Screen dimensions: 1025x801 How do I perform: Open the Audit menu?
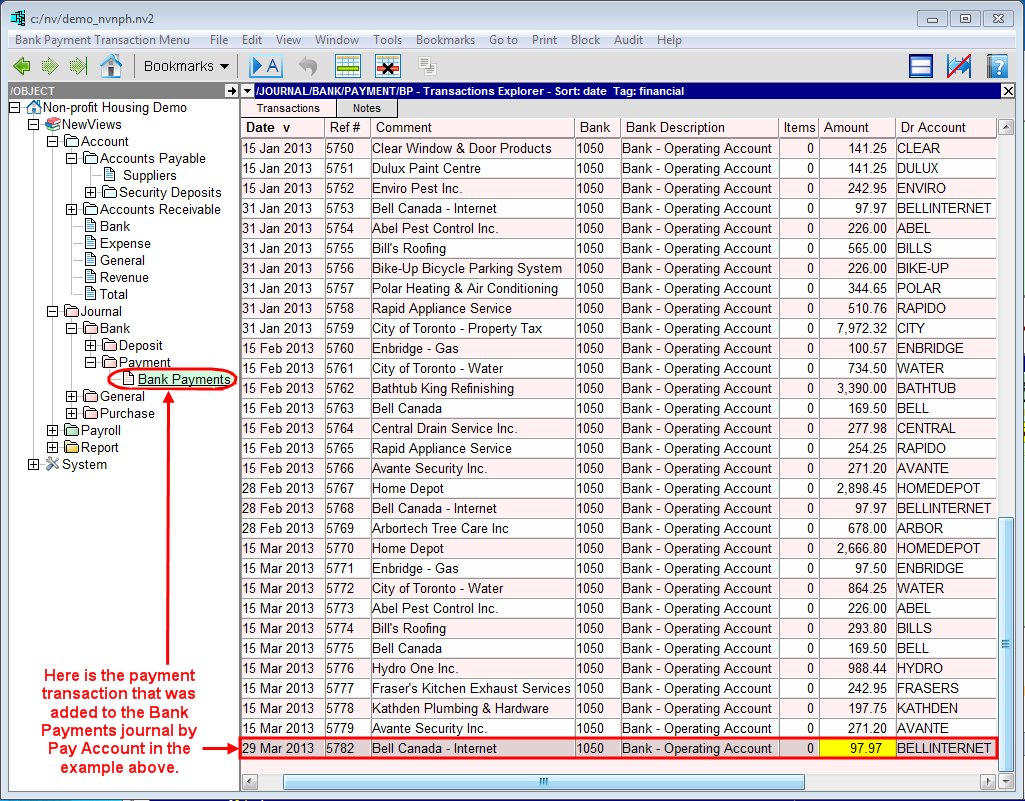click(x=628, y=40)
